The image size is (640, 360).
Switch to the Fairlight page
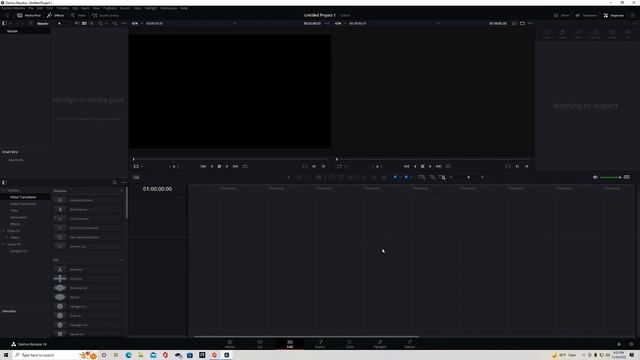coord(380,344)
